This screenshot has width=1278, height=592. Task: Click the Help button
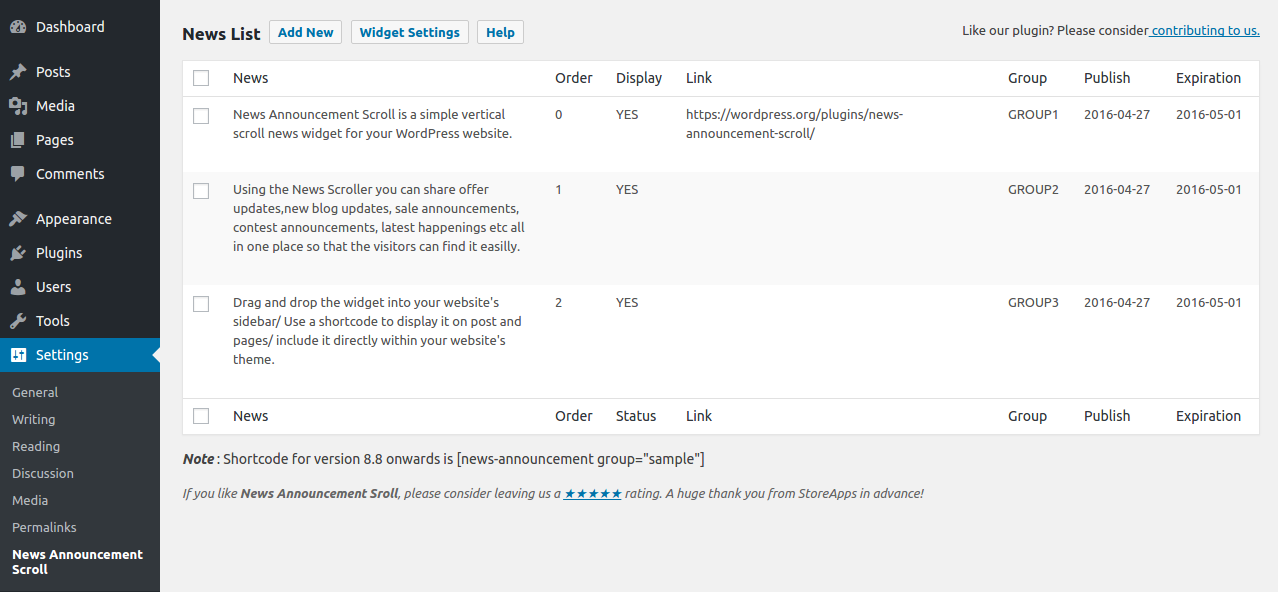click(x=500, y=32)
